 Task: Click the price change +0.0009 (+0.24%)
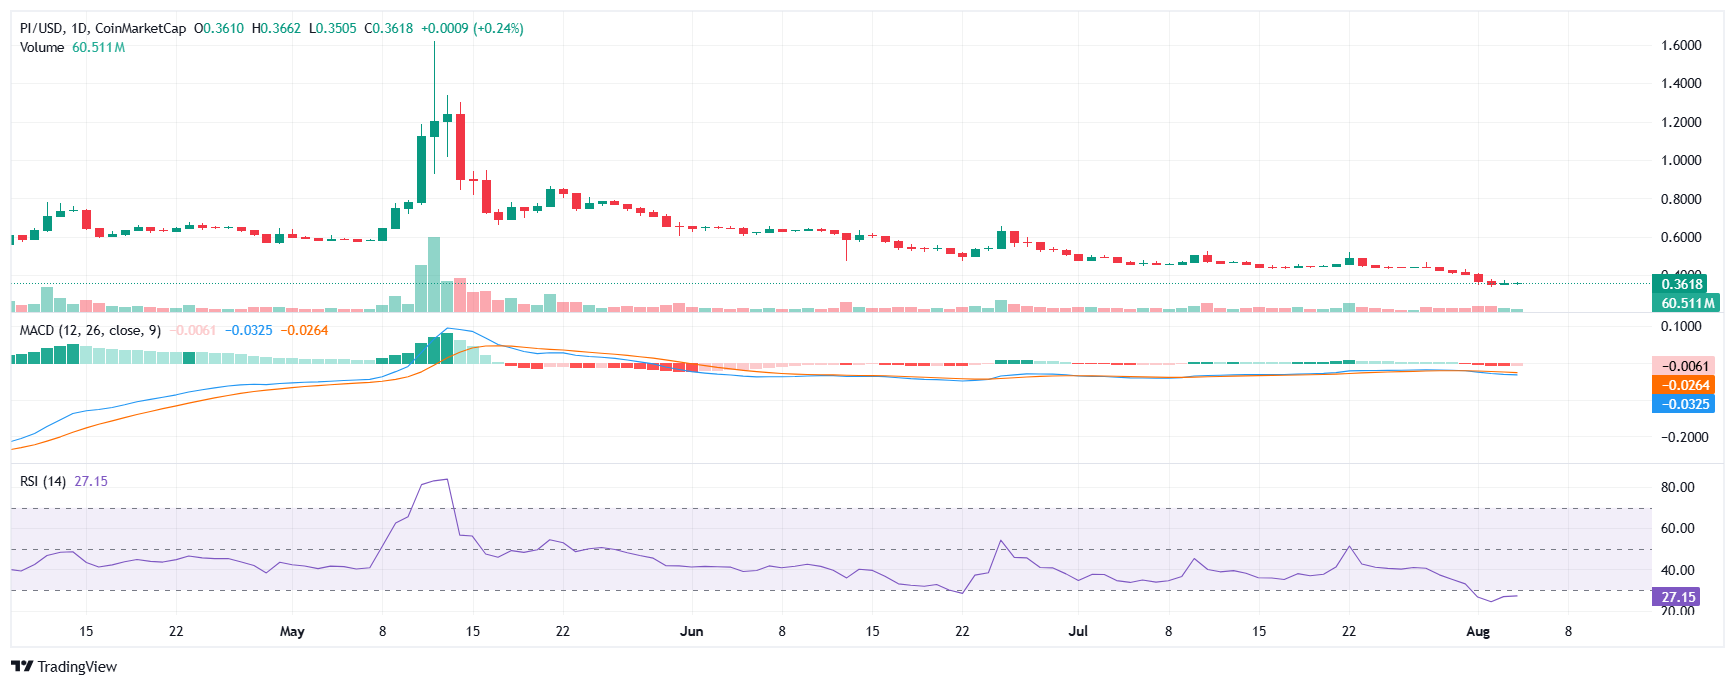[471, 28]
